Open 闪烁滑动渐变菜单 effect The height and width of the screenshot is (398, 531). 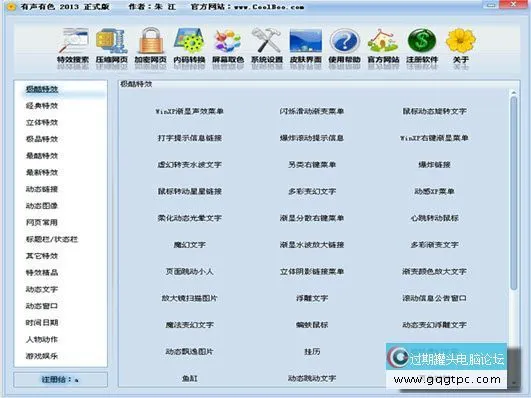[x=312, y=111]
